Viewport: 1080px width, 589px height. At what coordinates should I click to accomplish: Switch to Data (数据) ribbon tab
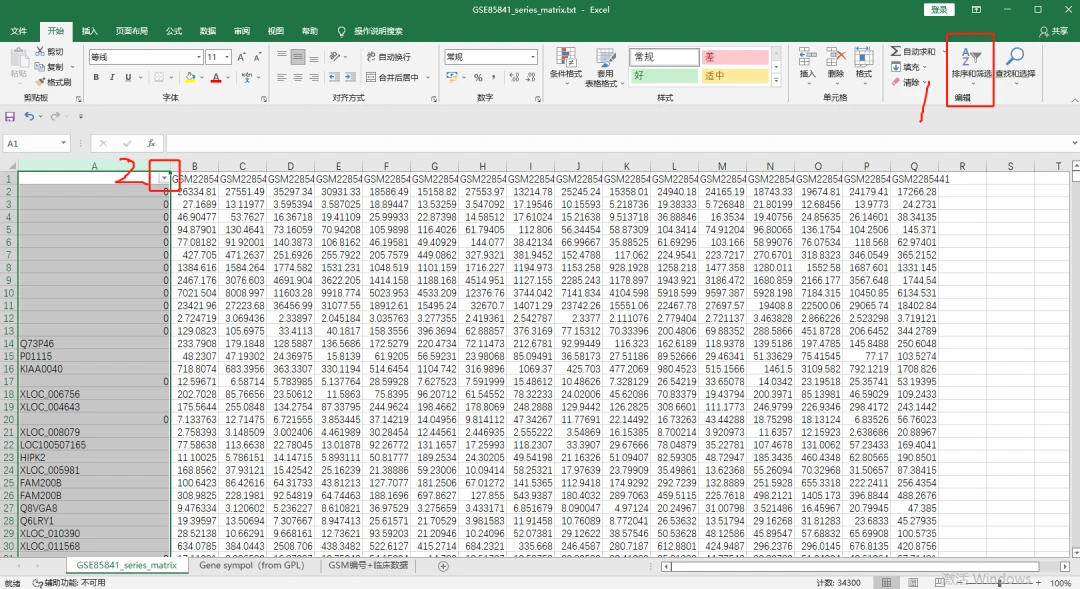[x=207, y=31]
